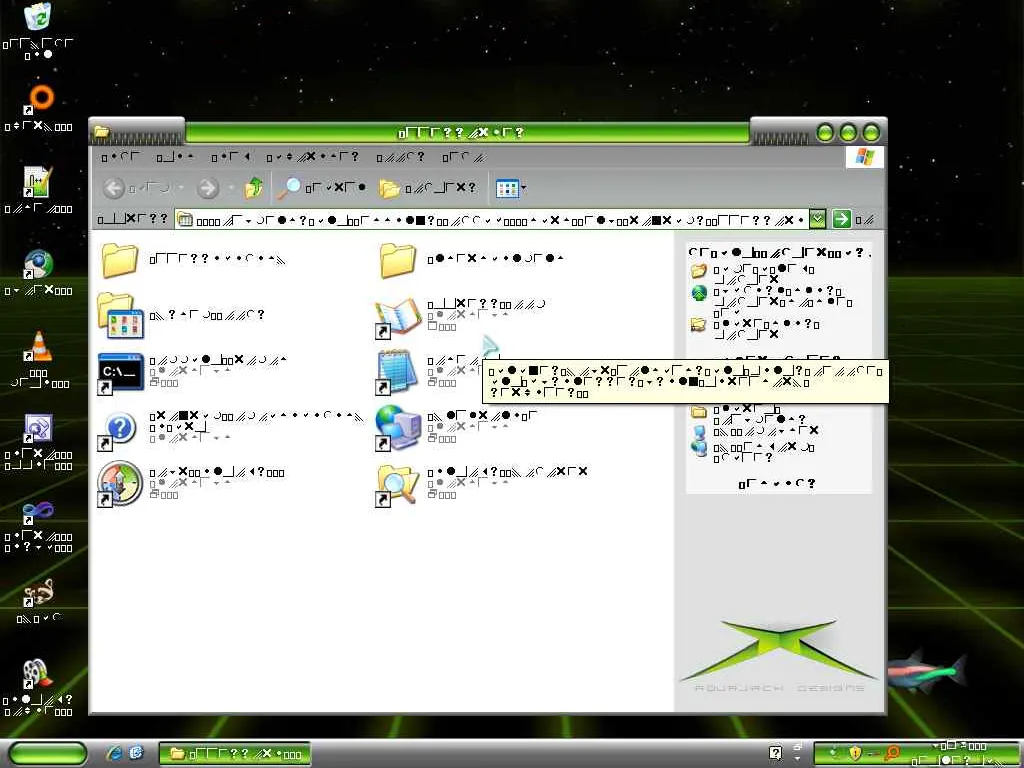Open the View menu
This screenshot has height=768, width=1024.
[x=231, y=157]
